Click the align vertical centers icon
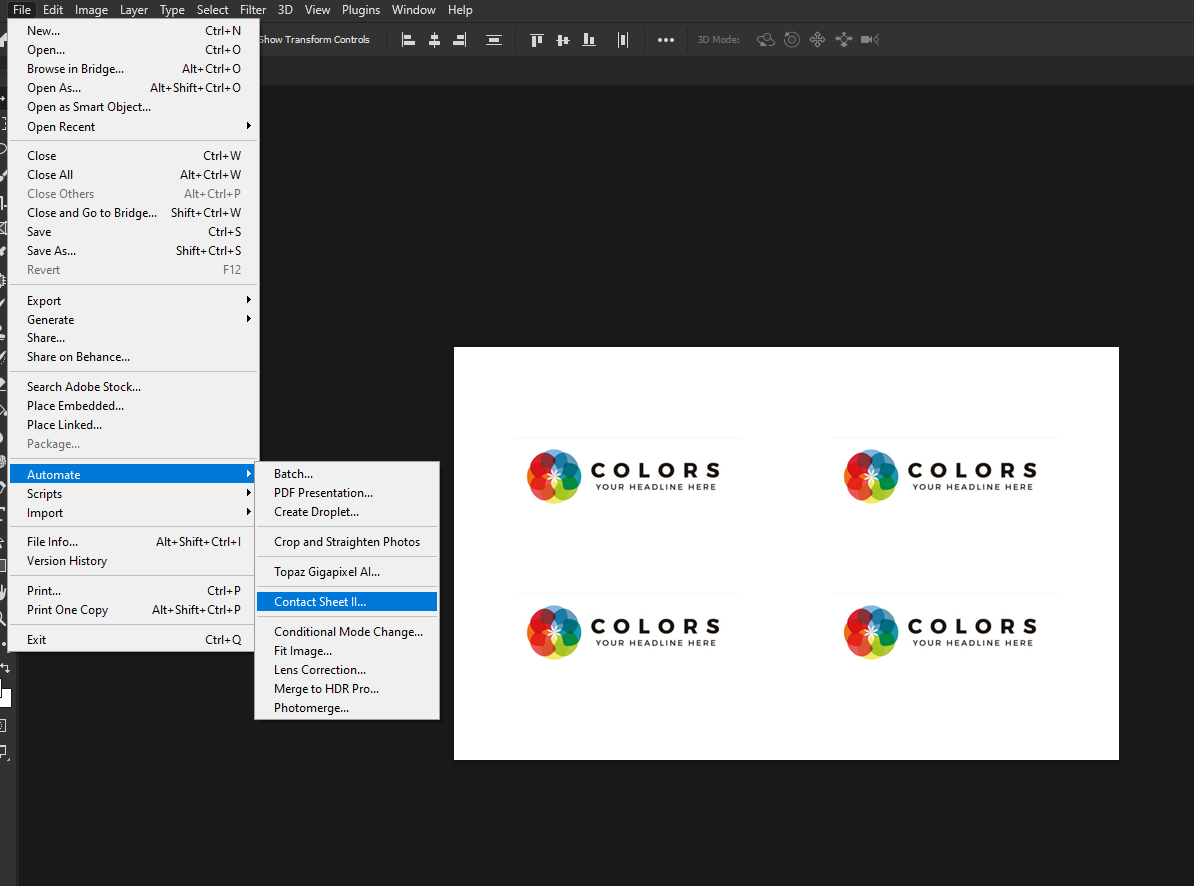Image resolution: width=1194 pixels, height=886 pixels. [563, 40]
